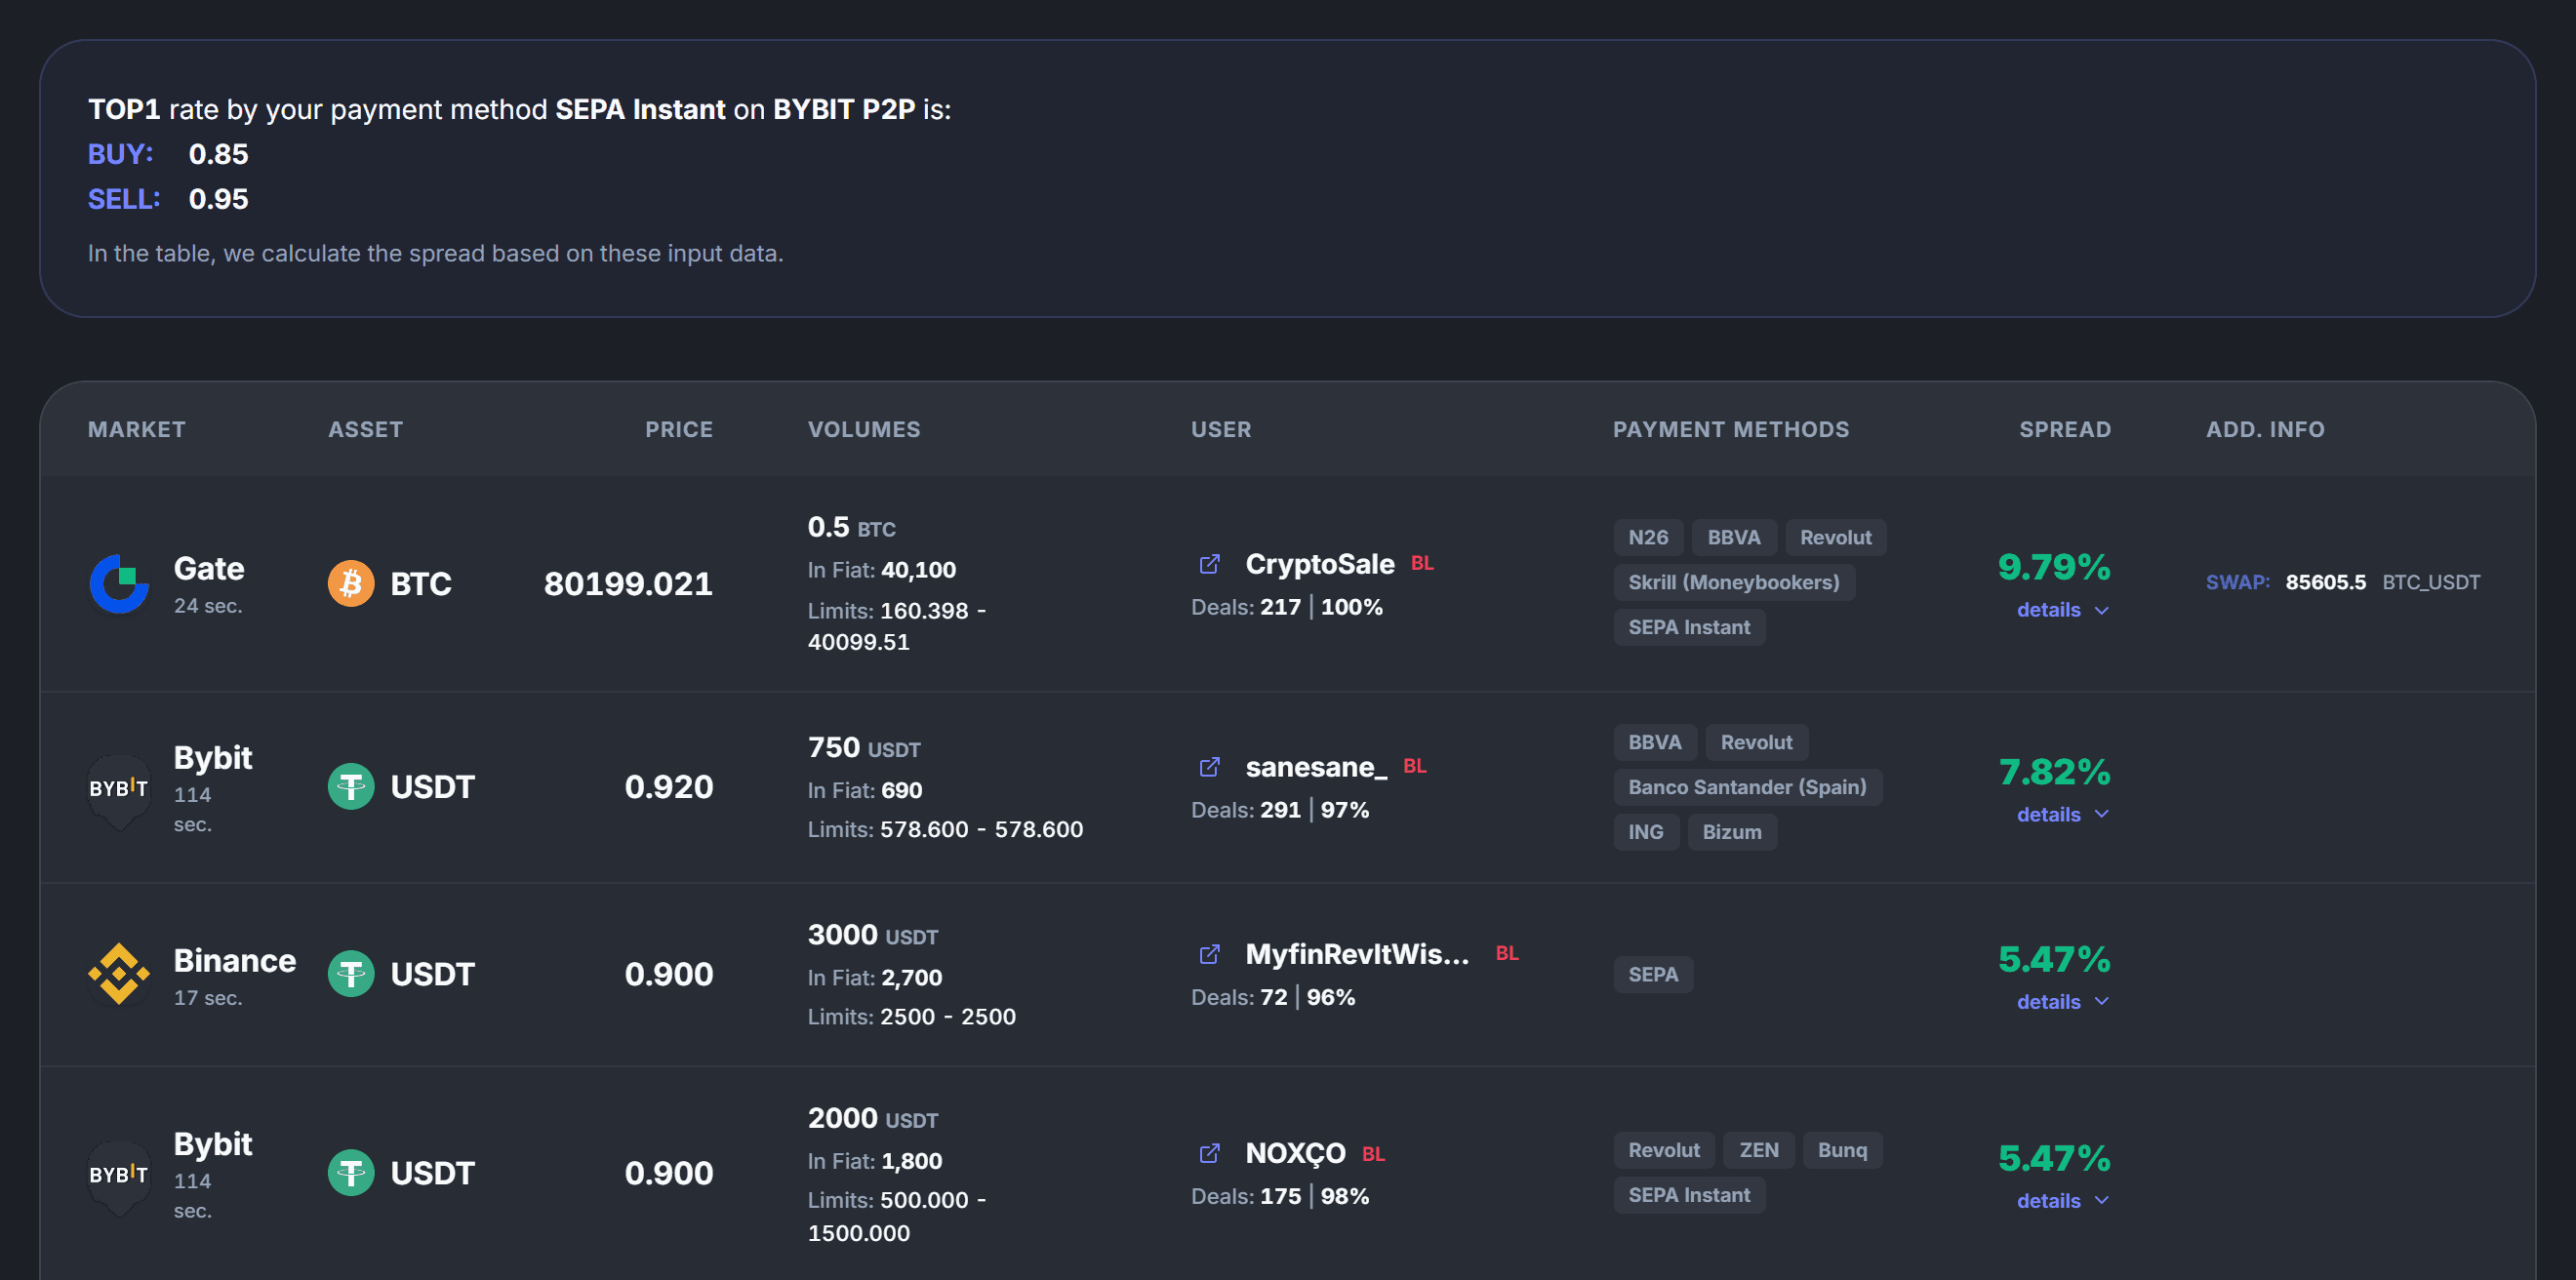Click USDT icon in the 0.920 row
2576x1280 pixels.
(351, 787)
